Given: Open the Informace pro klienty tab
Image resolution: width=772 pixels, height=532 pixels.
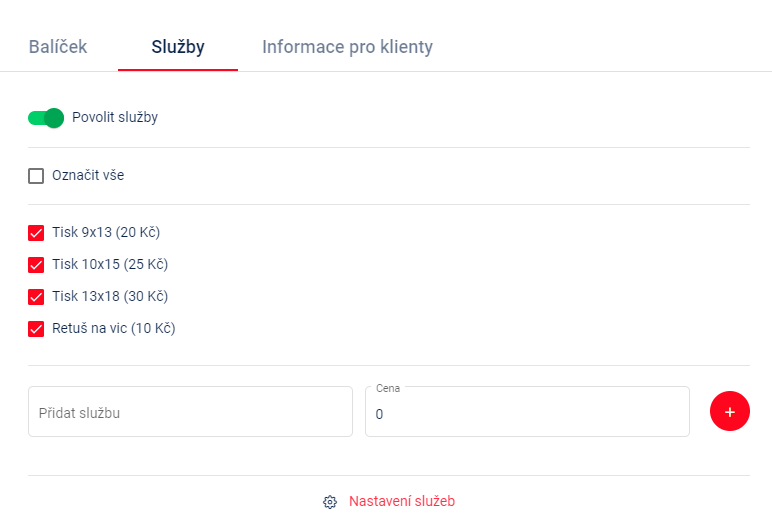Looking at the screenshot, I should pyautogui.click(x=348, y=47).
